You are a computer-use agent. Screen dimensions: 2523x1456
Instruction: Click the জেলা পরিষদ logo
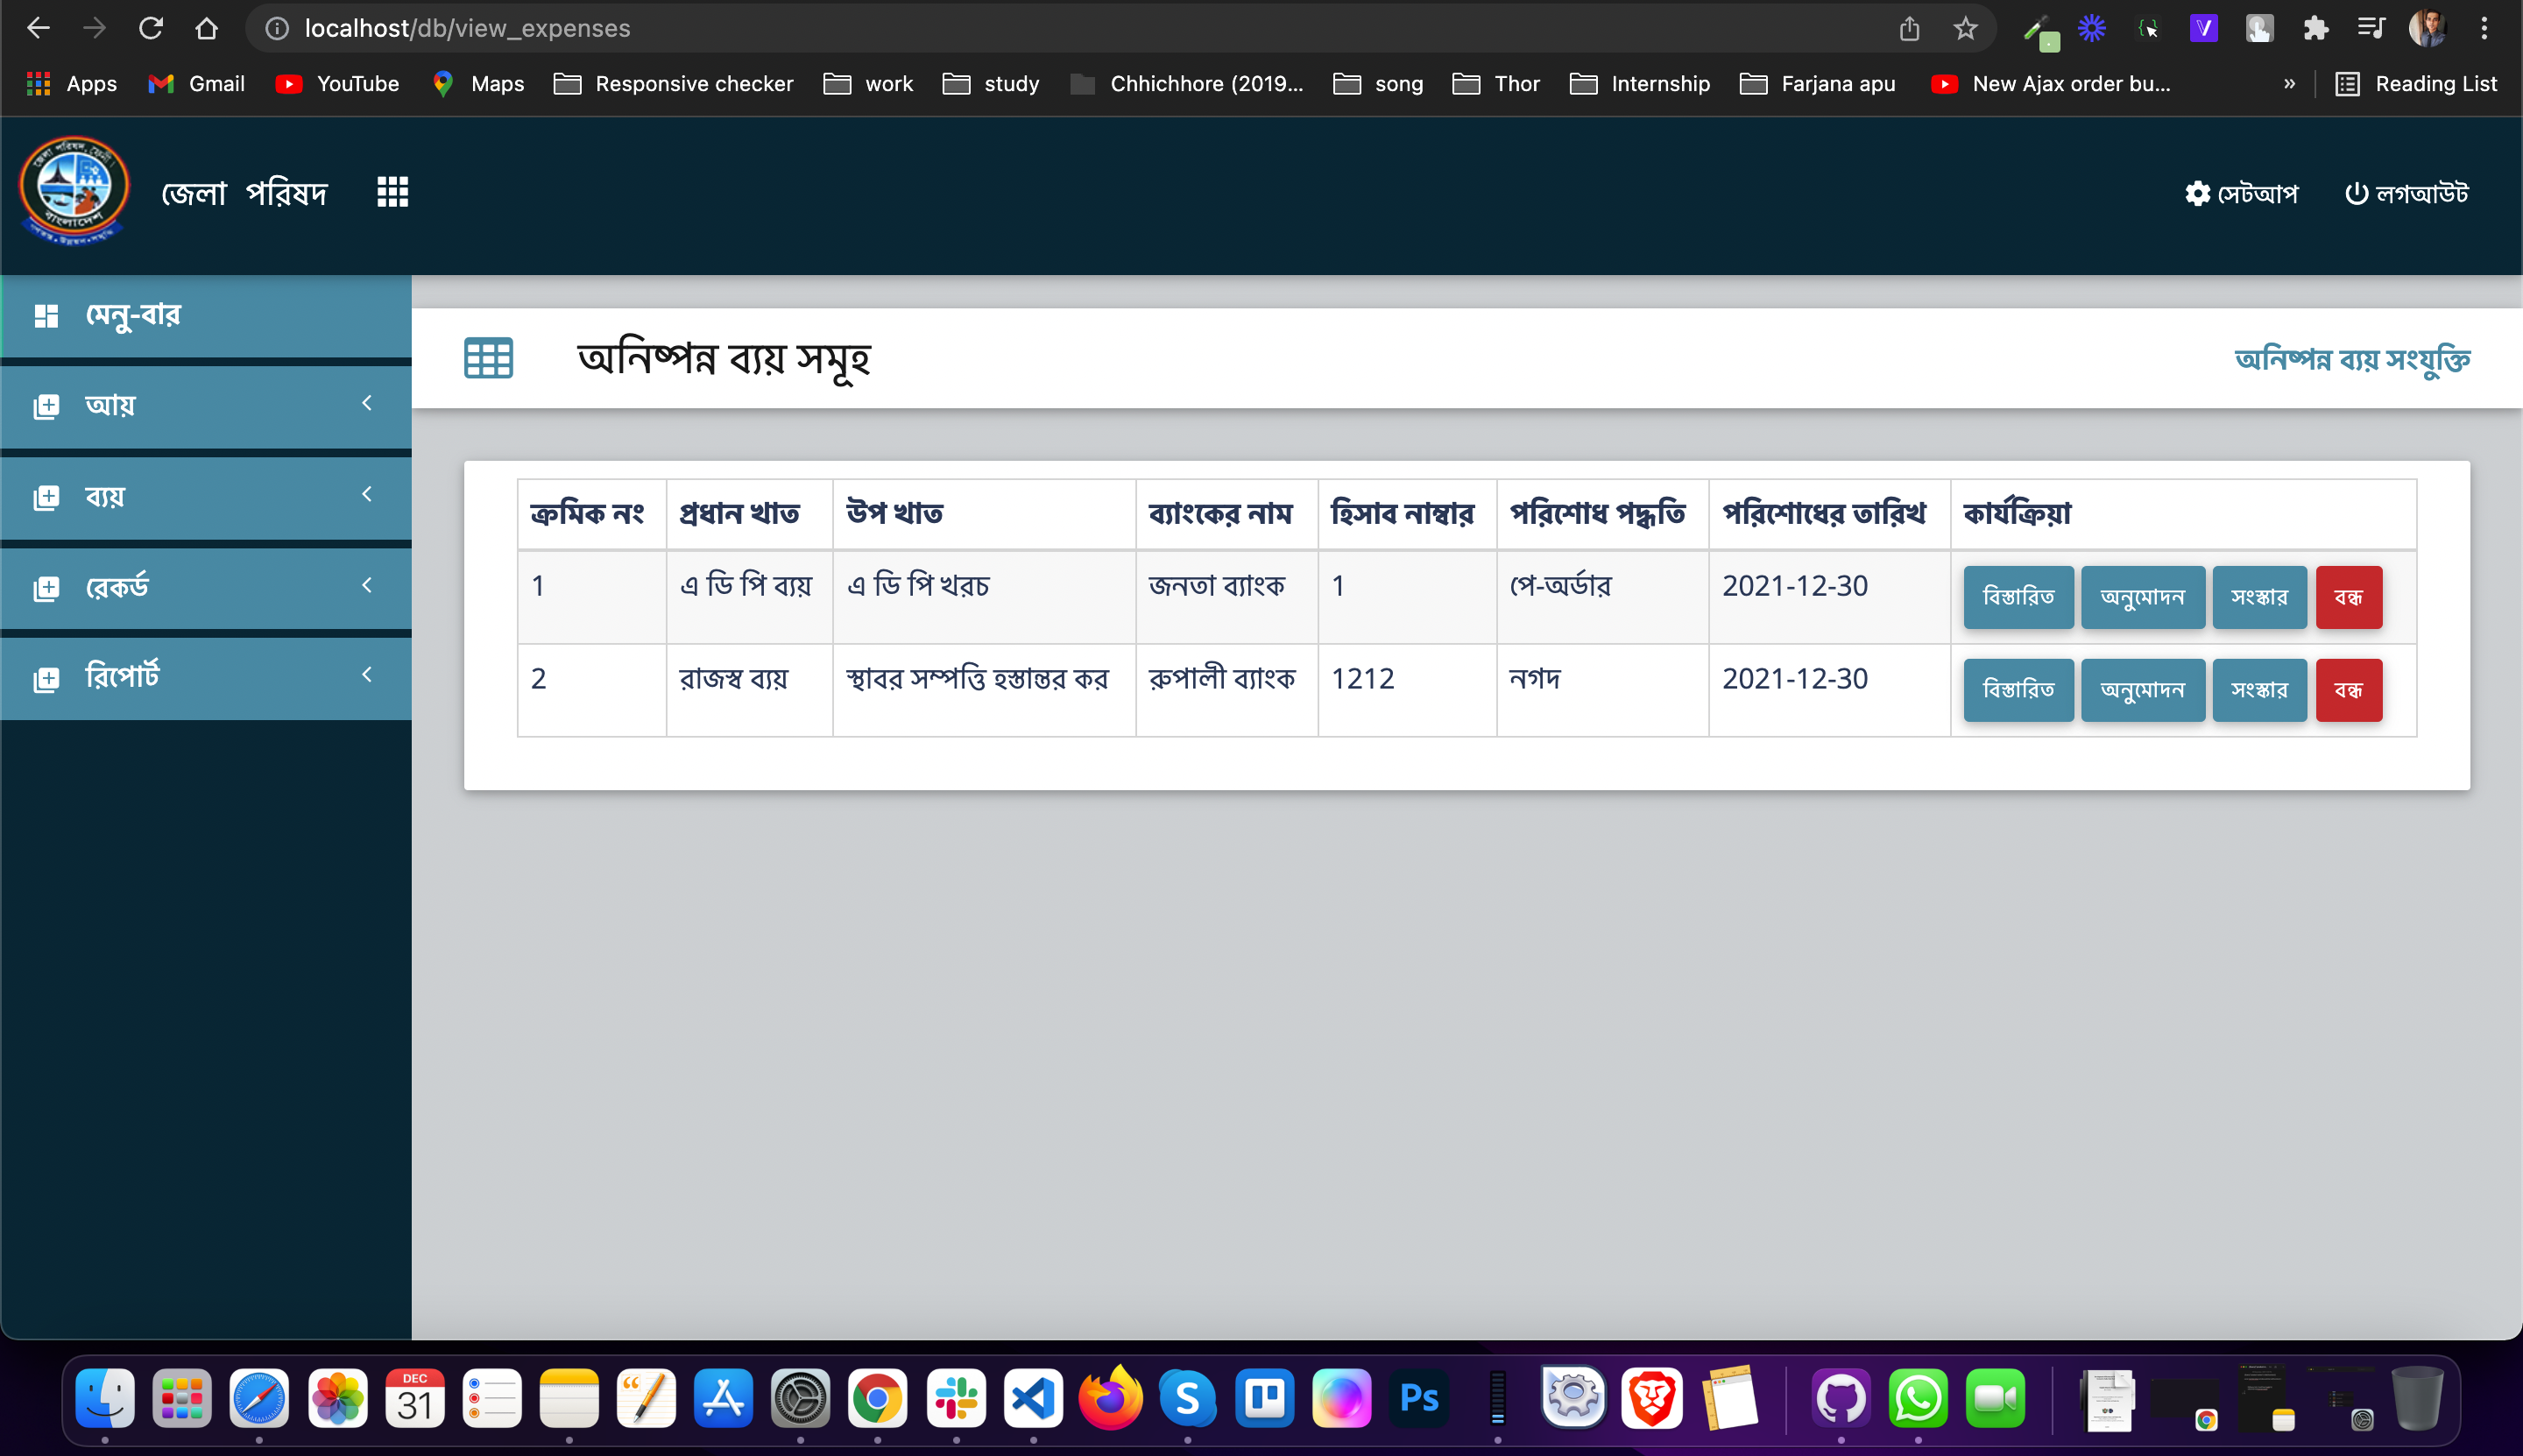pos(74,192)
